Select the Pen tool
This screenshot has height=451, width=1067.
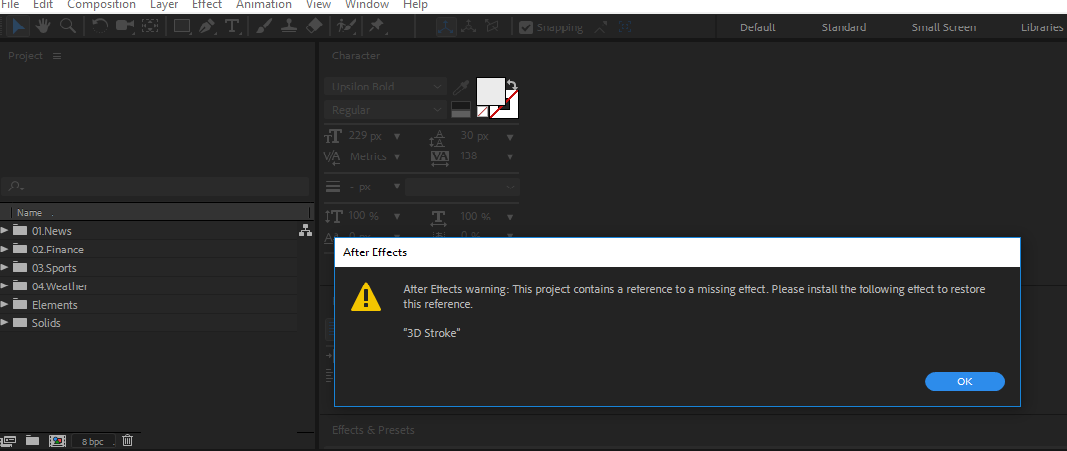point(208,27)
